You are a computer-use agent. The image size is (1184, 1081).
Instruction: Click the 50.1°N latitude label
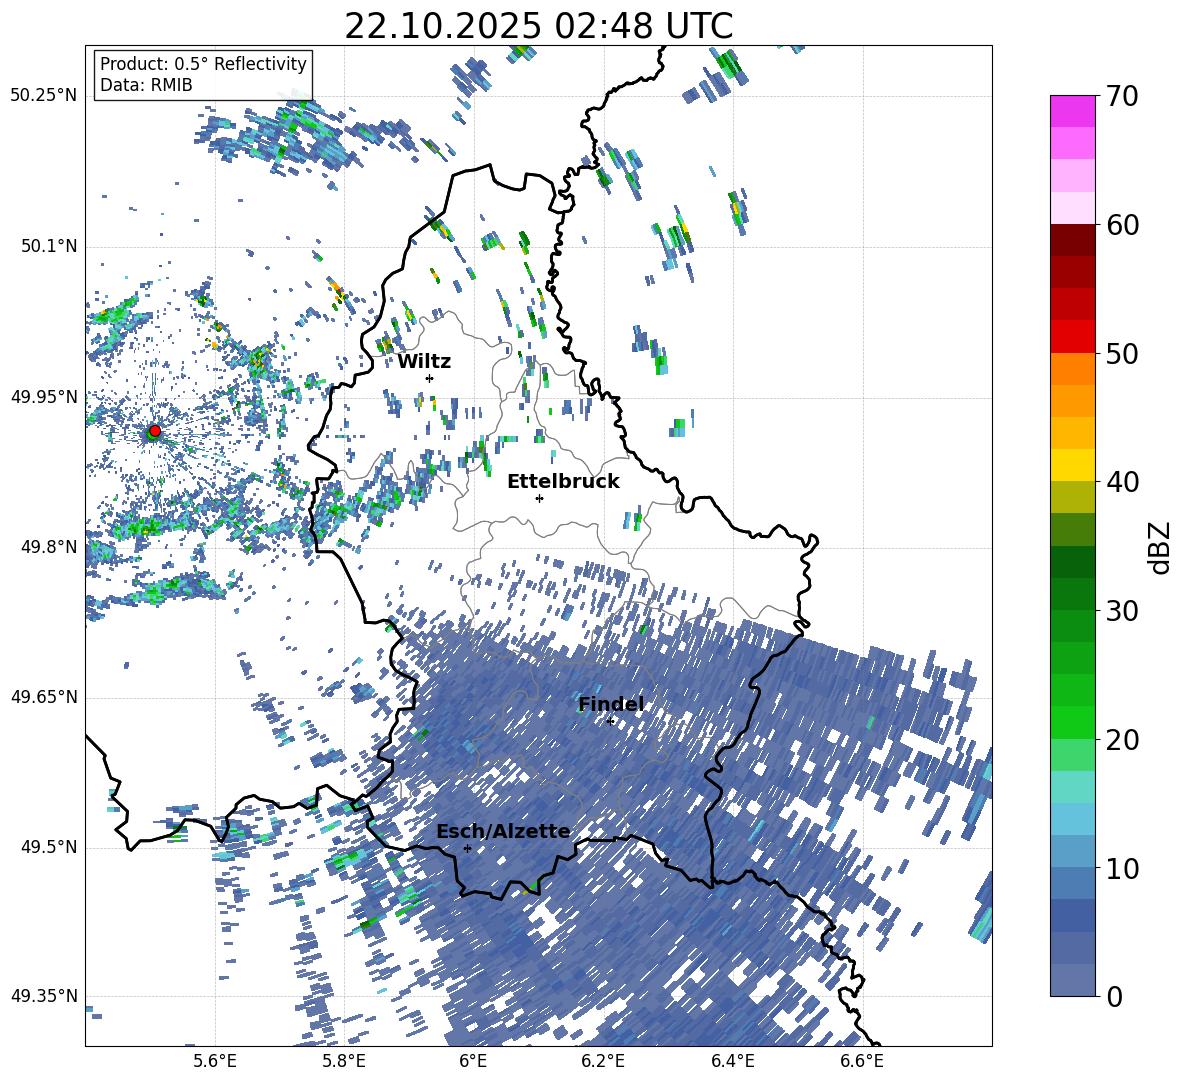click(x=48, y=247)
